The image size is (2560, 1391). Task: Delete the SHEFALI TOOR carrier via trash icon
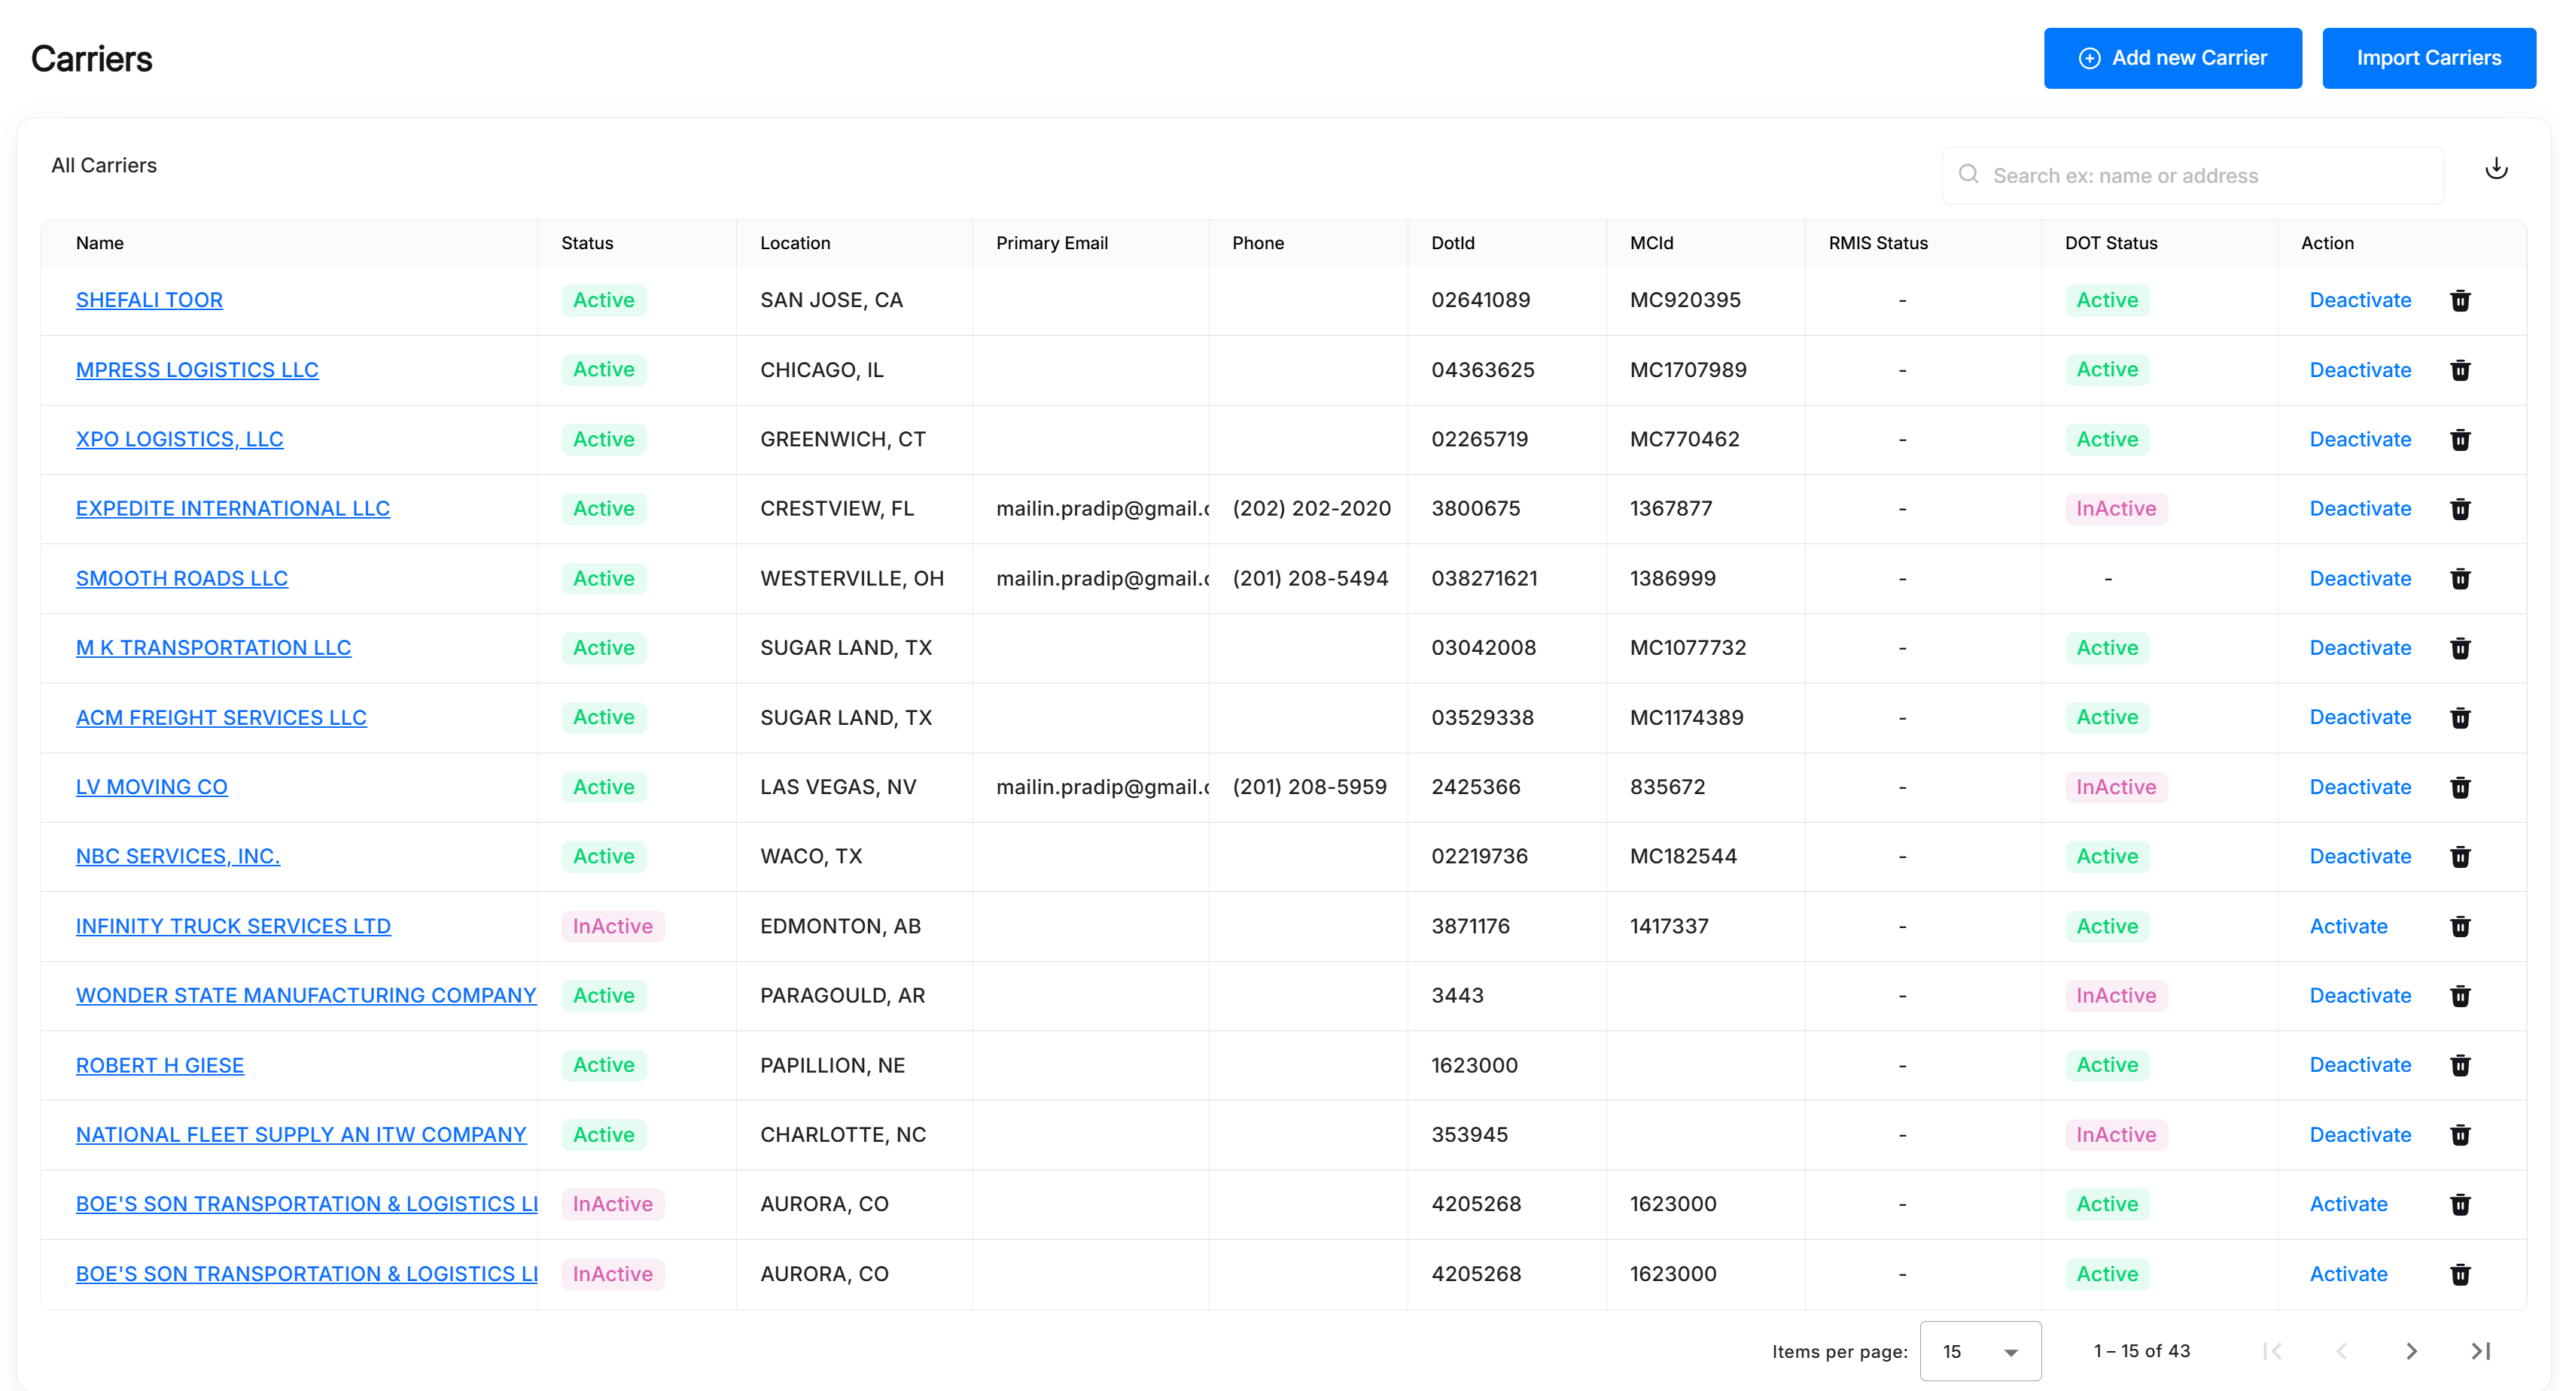pyautogui.click(x=2461, y=300)
